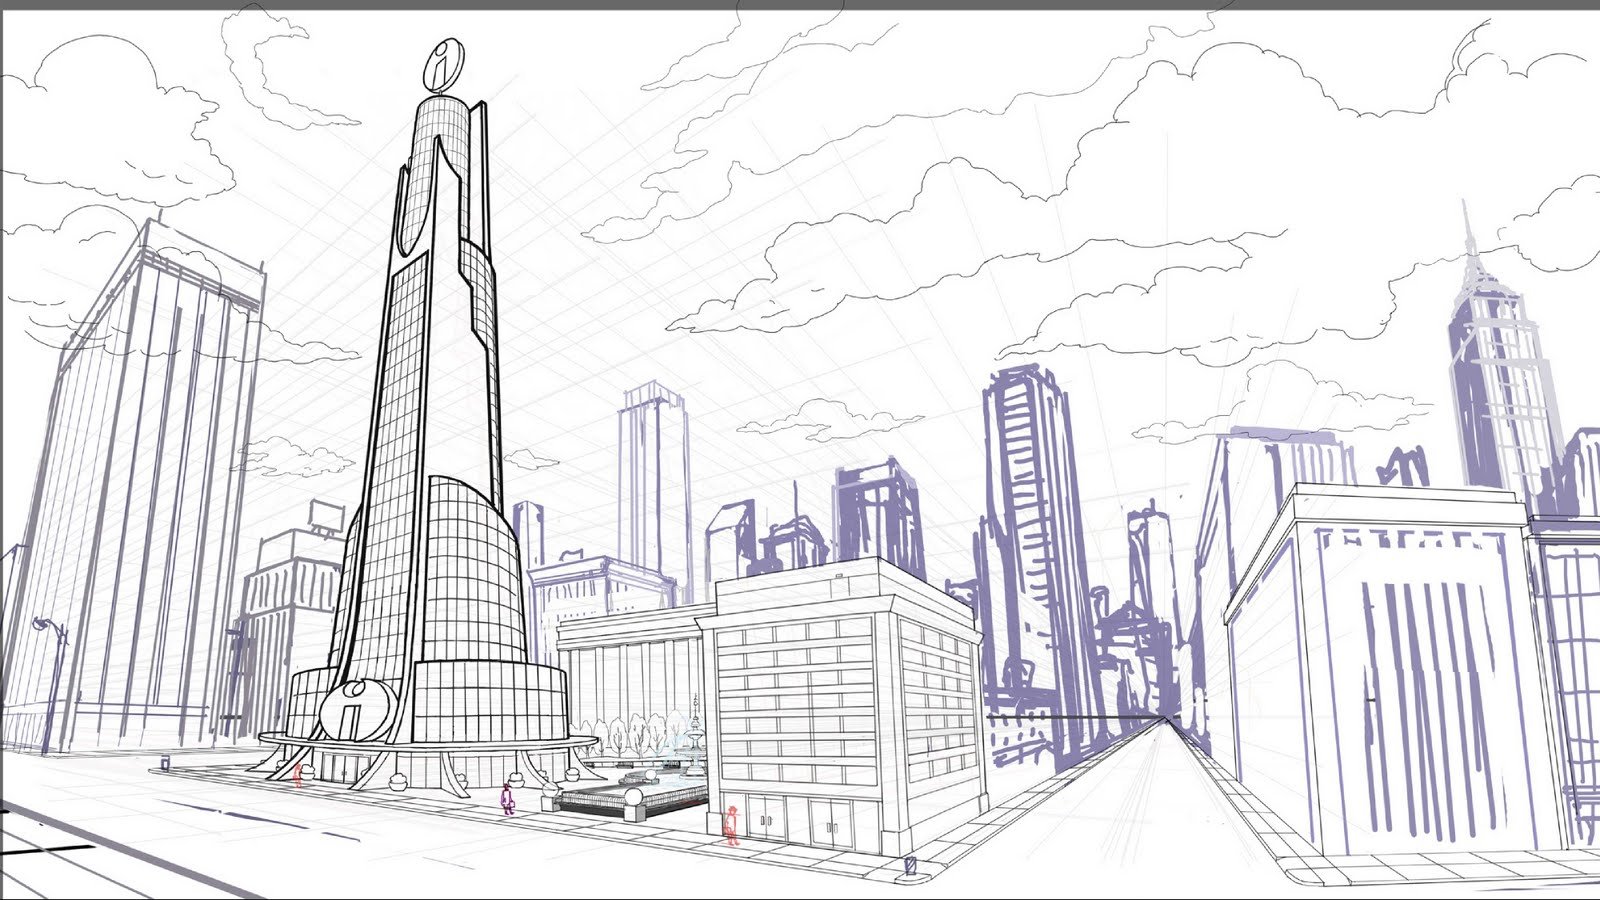Click the red figure beside the office doors
The width and height of the screenshot is (1600, 900).
[x=732, y=825]
